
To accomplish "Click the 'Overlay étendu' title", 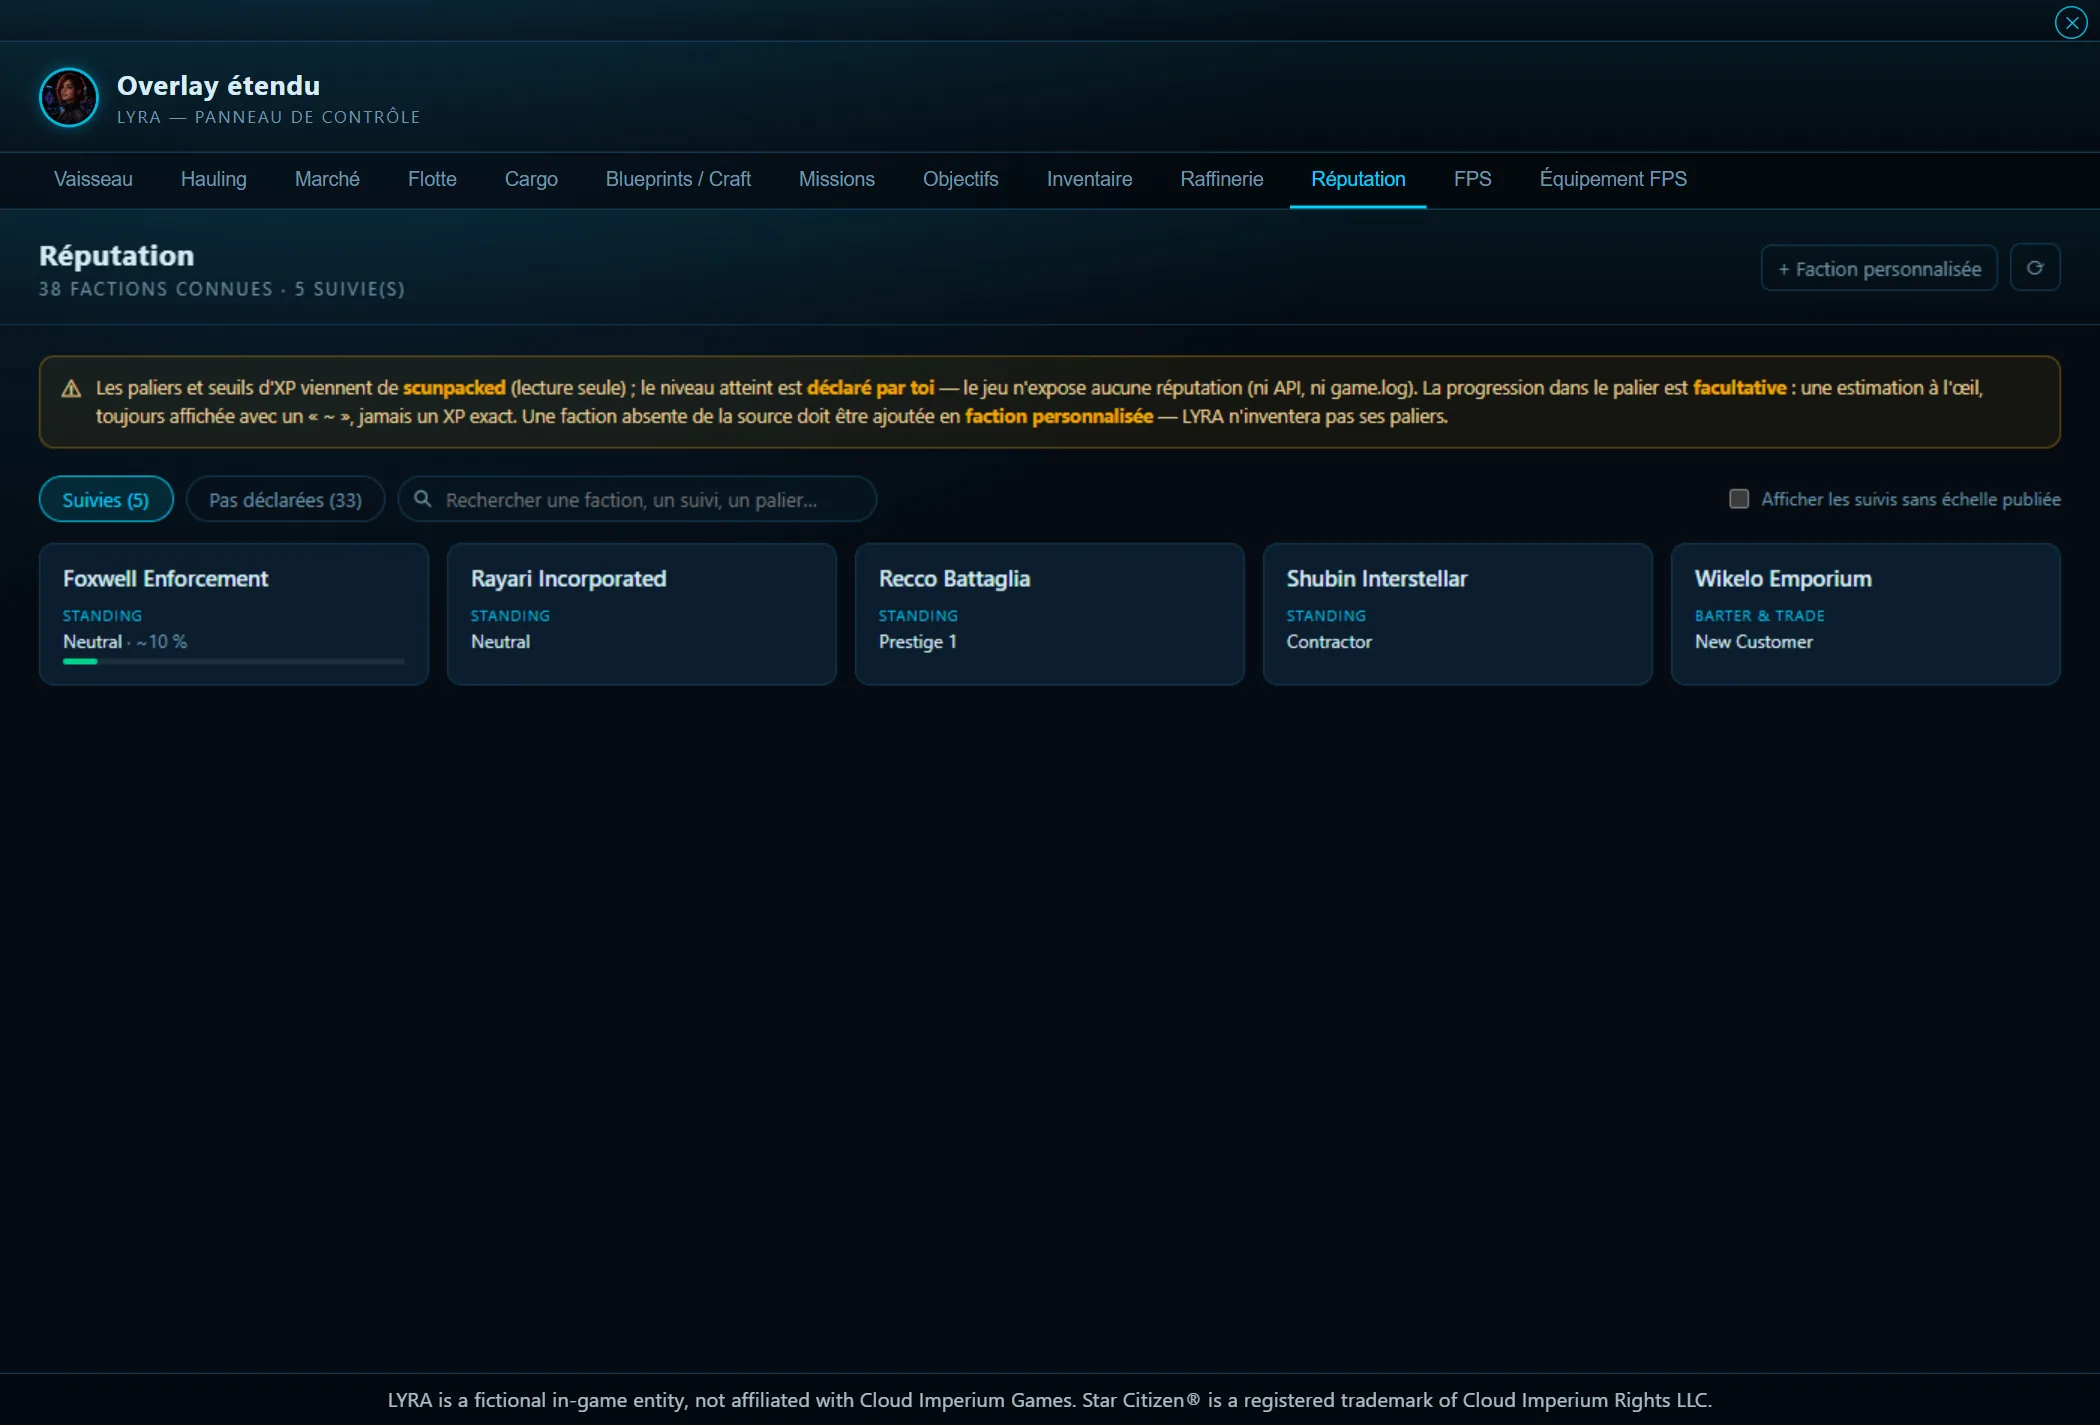I will point(219,86).
